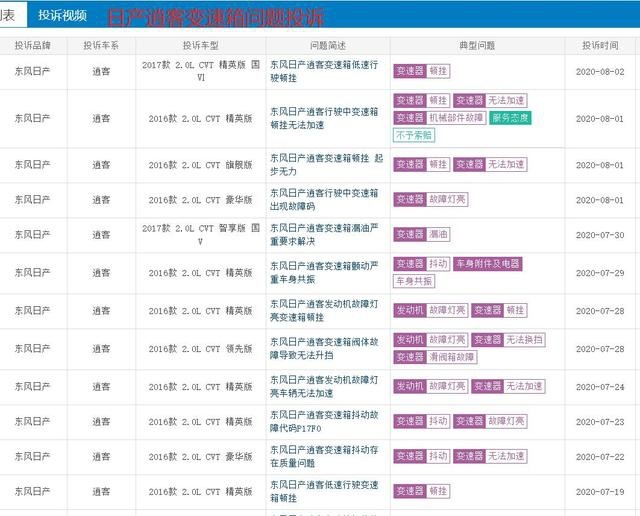Click 变速器 抖动 tag in 2020-07-29 row

[x=422, y=264]
